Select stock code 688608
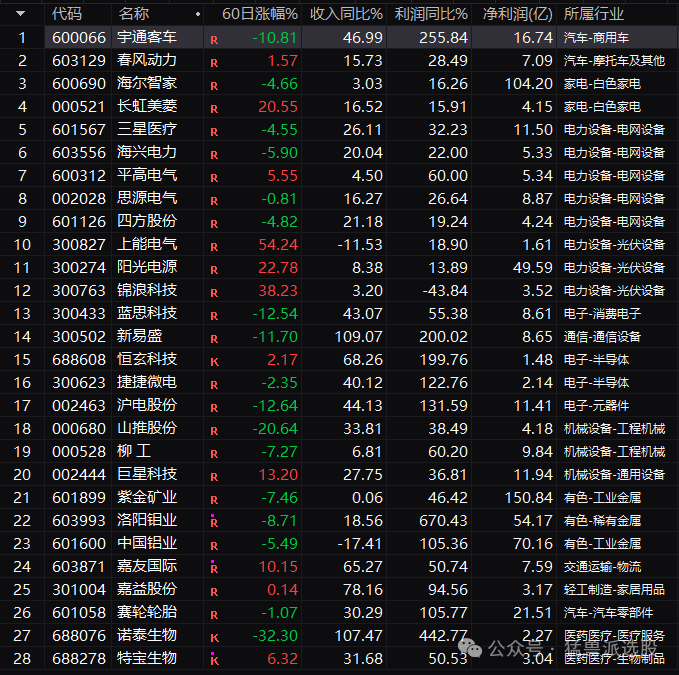 coord(79,359)
